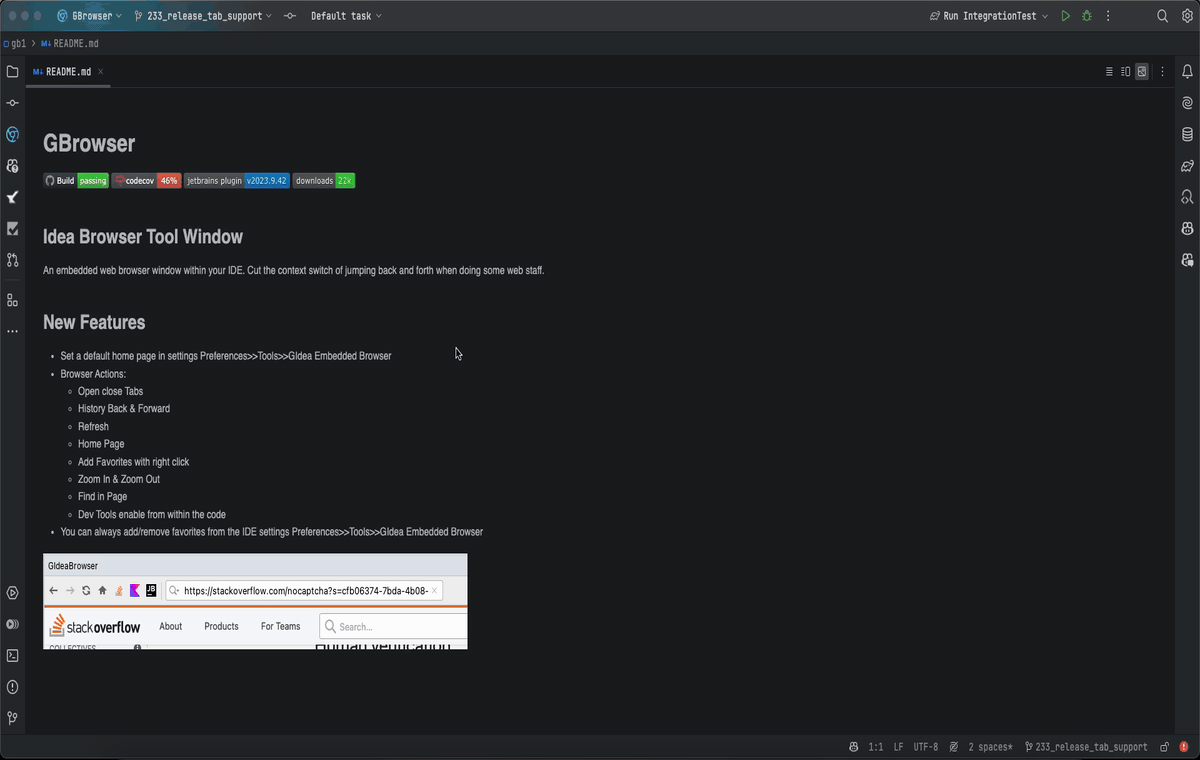Toggle the read-only lock in status bar
This screenshot has width=1200, height=760.
pos(1164,747)
